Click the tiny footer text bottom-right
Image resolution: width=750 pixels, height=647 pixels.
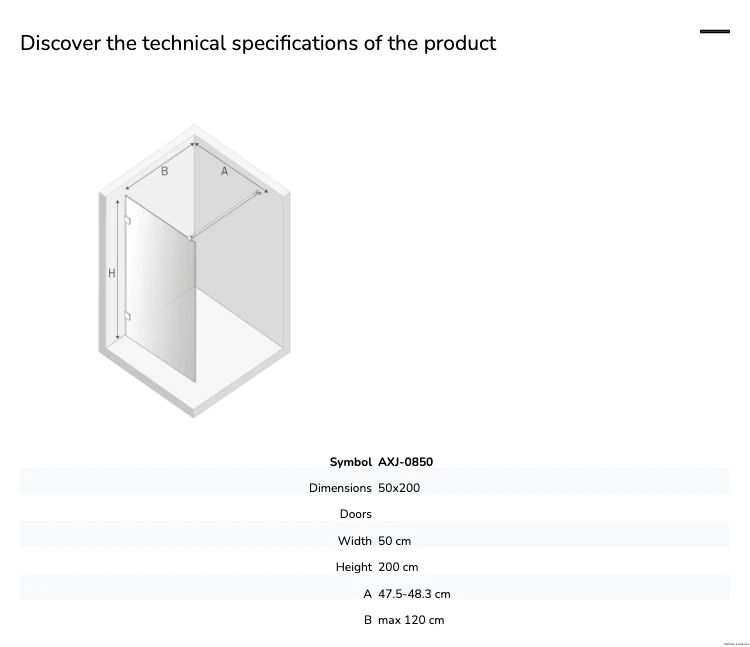click(x=737, y=644)
